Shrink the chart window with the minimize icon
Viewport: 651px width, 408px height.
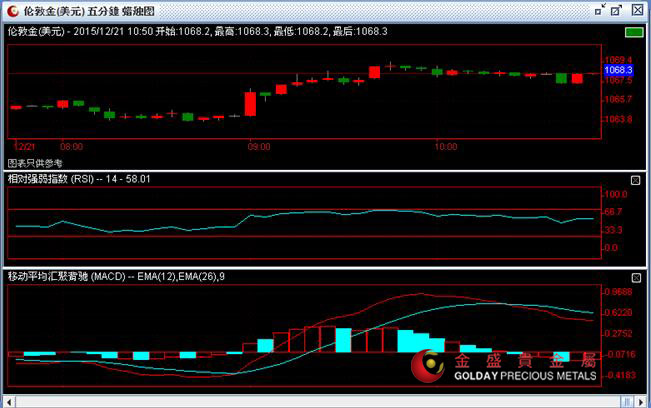pos(599,9)
